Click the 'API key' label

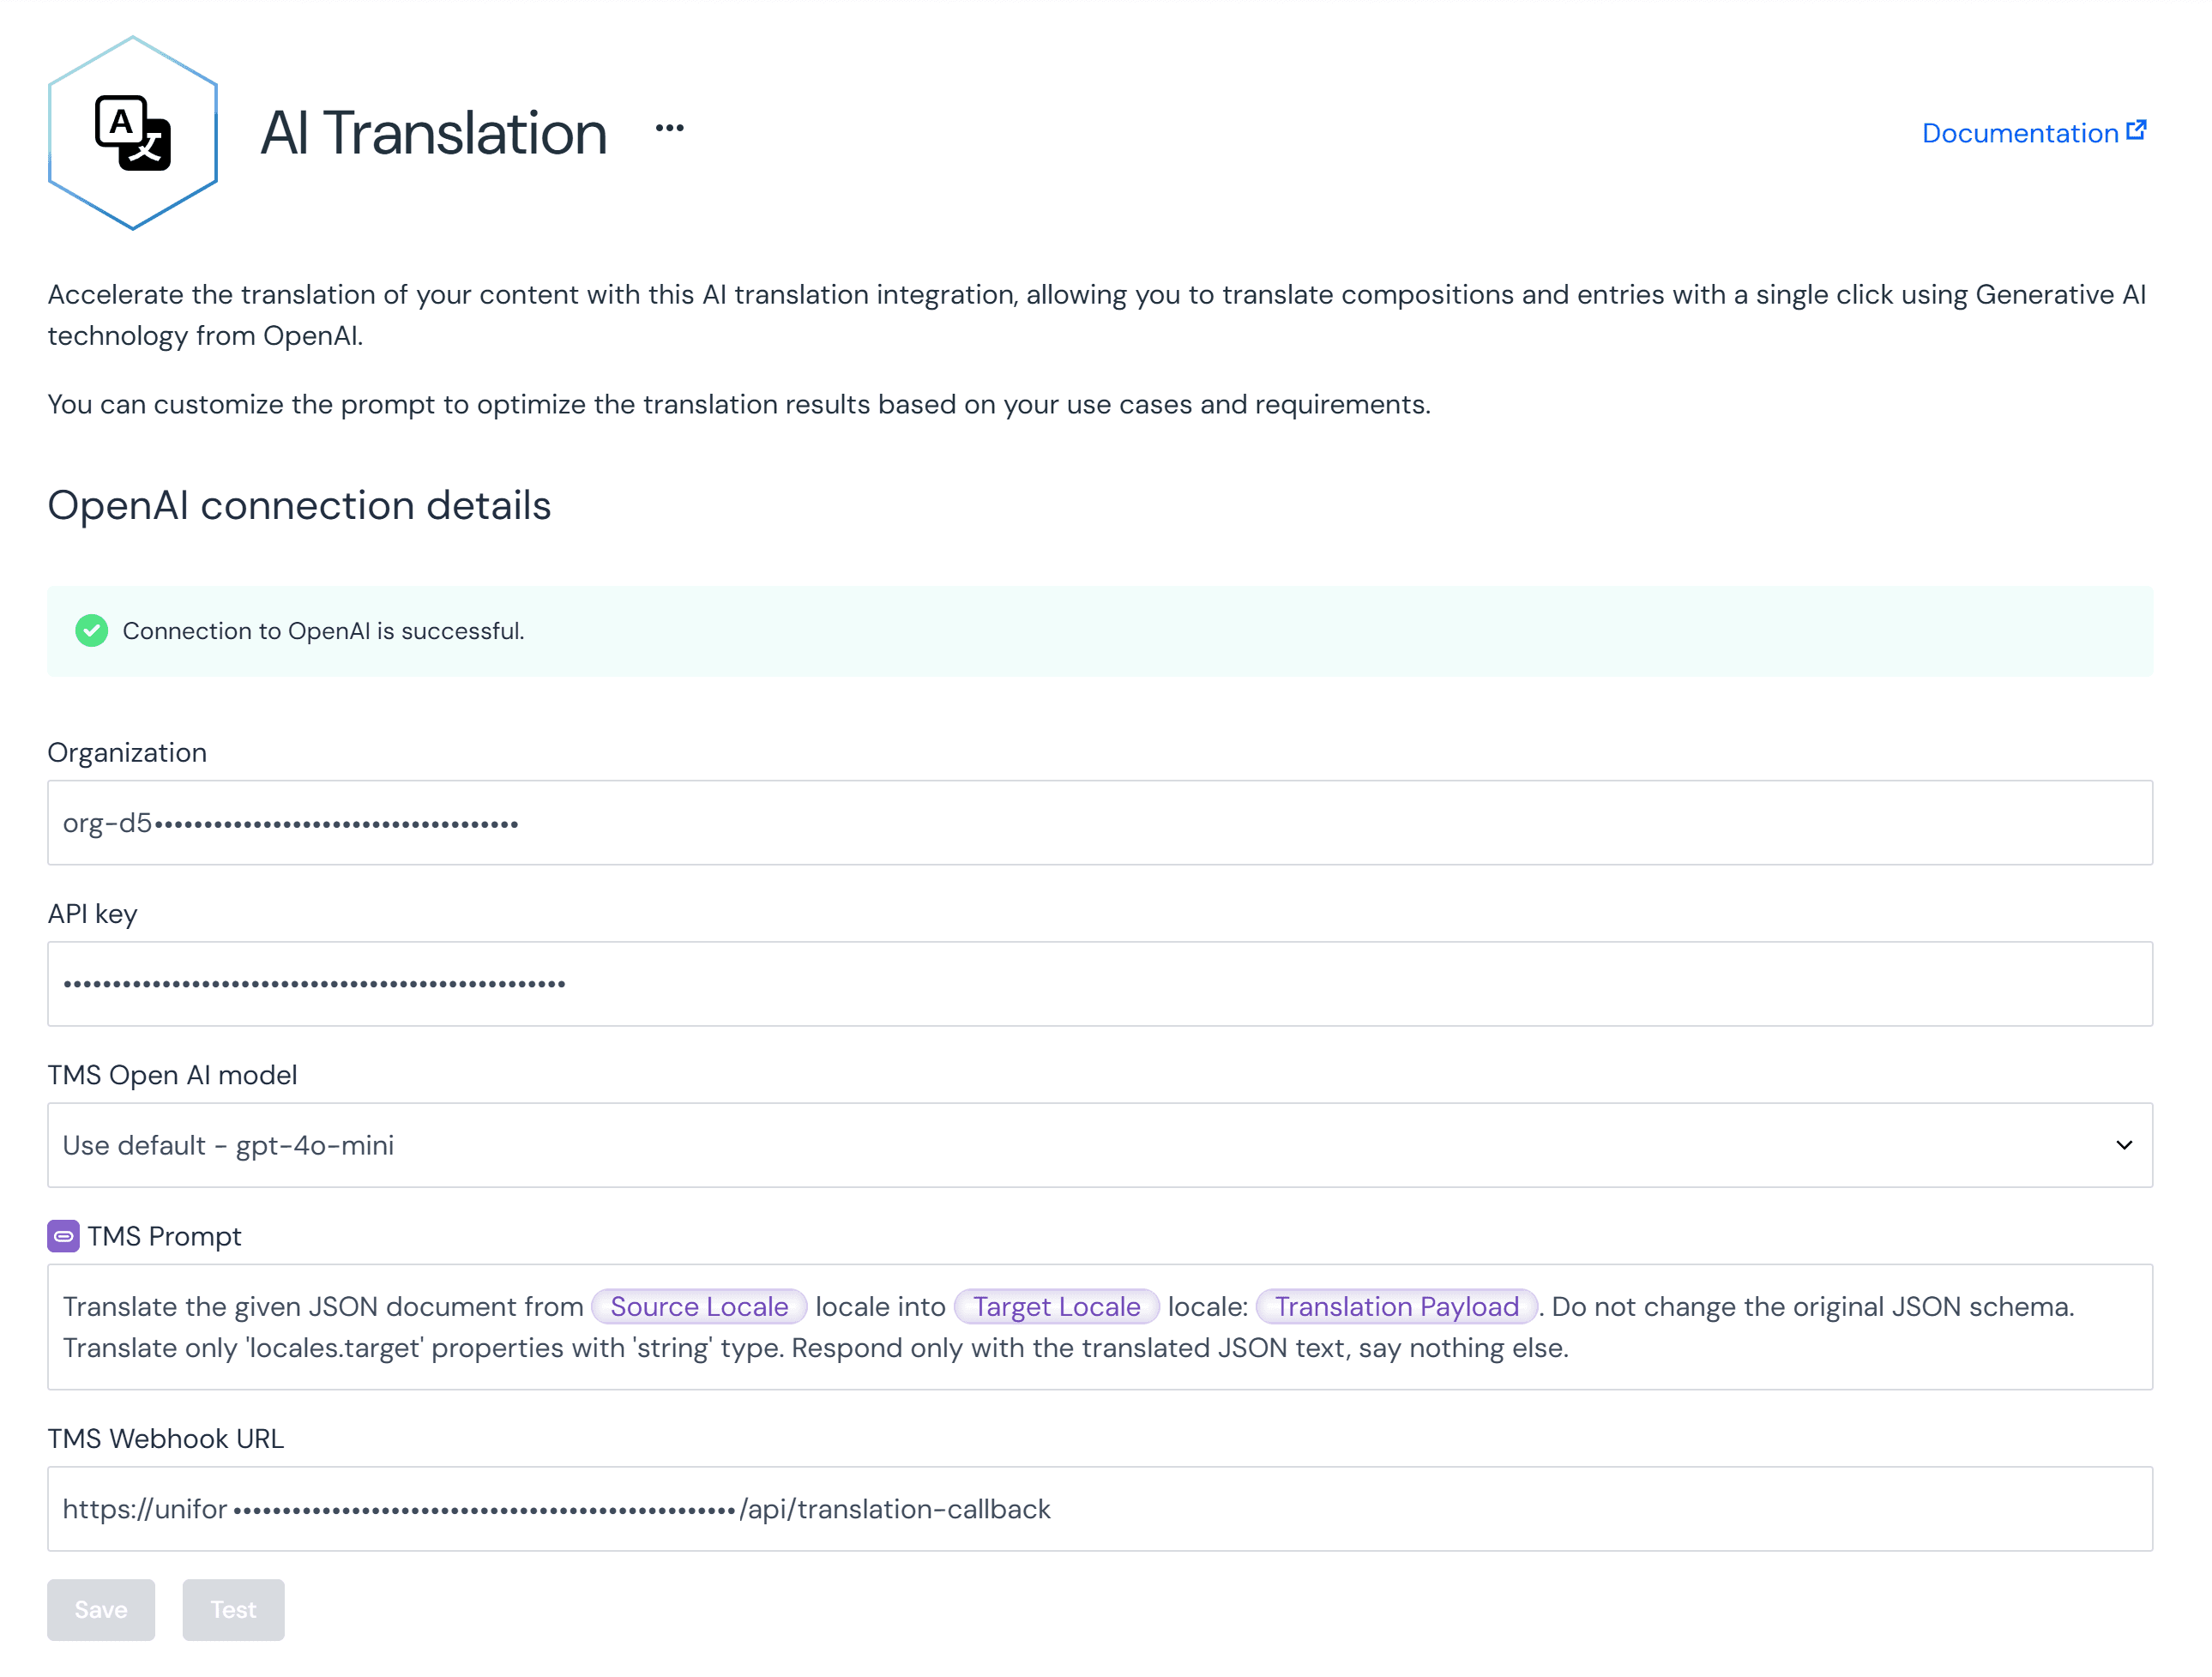[92, 914]
